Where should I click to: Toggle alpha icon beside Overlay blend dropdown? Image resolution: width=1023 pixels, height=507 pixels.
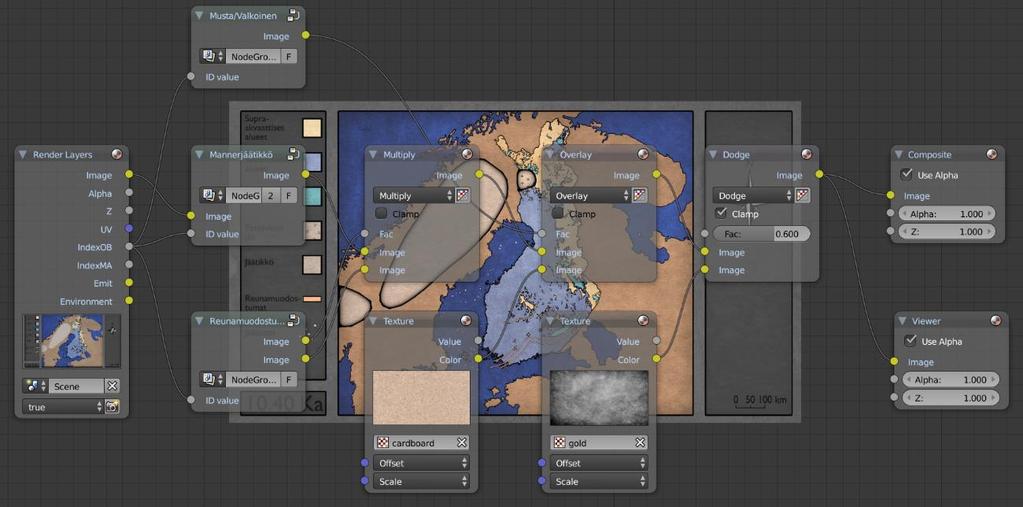(x=640, y=195)
